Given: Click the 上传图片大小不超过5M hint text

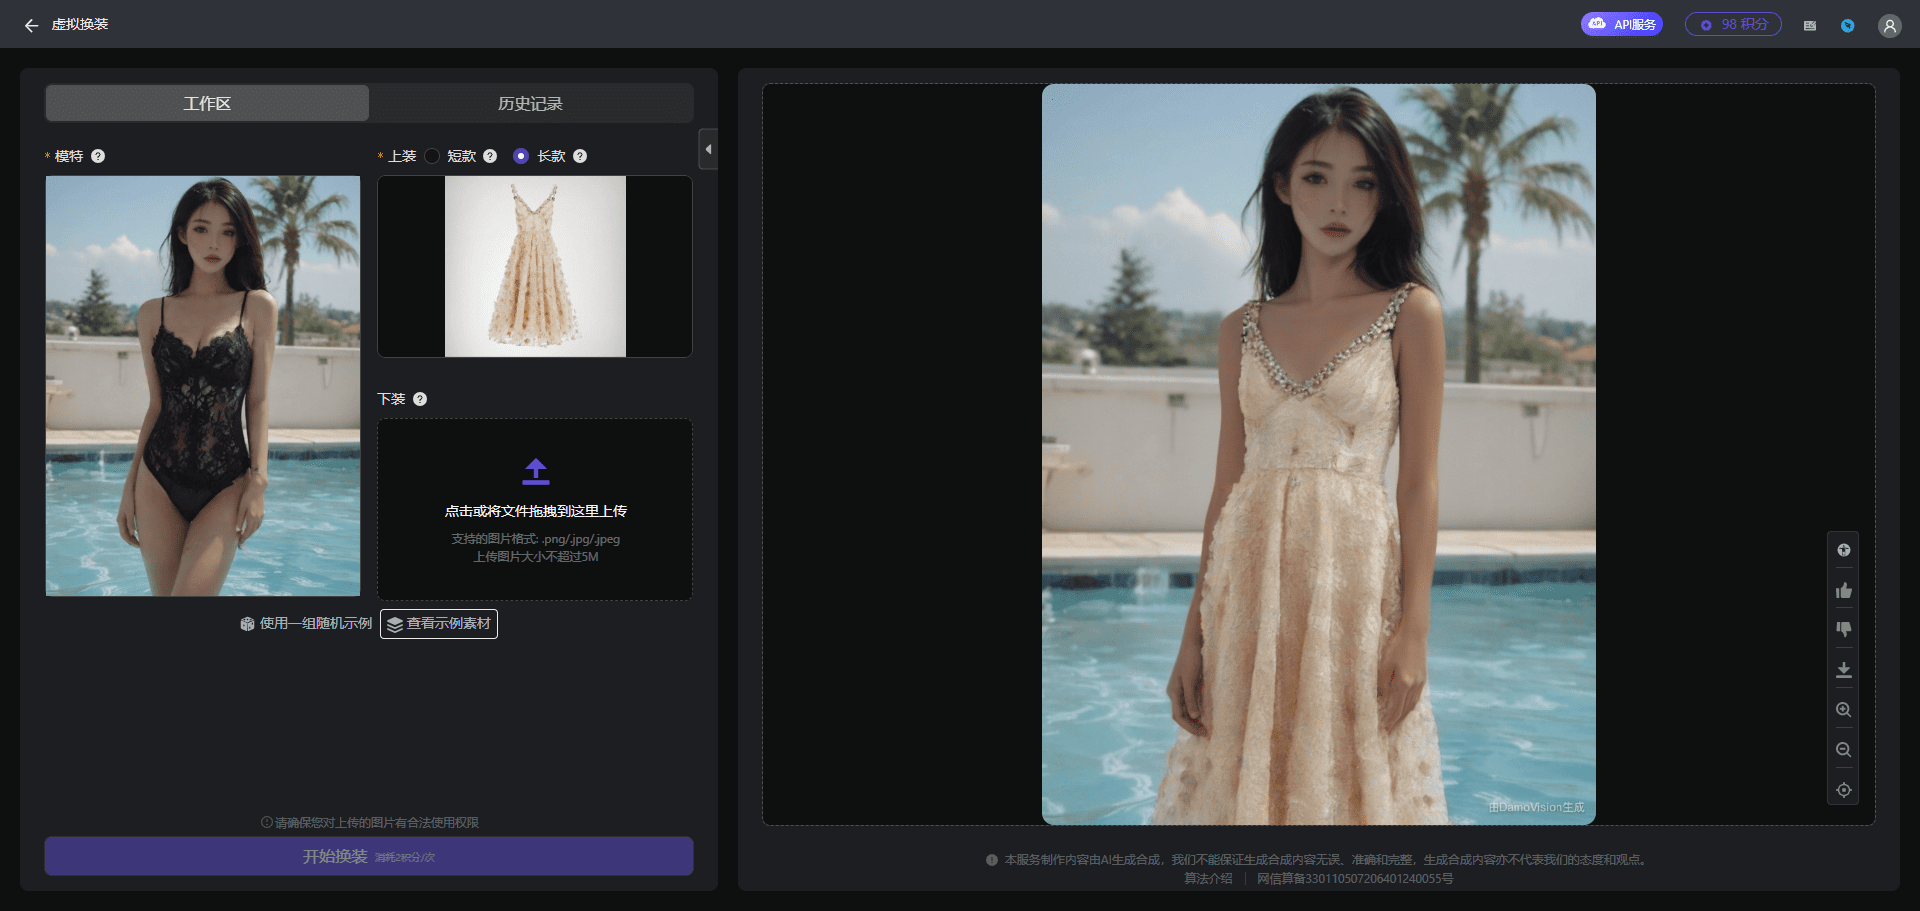Looking at the screenshot, I should [536, 557].
